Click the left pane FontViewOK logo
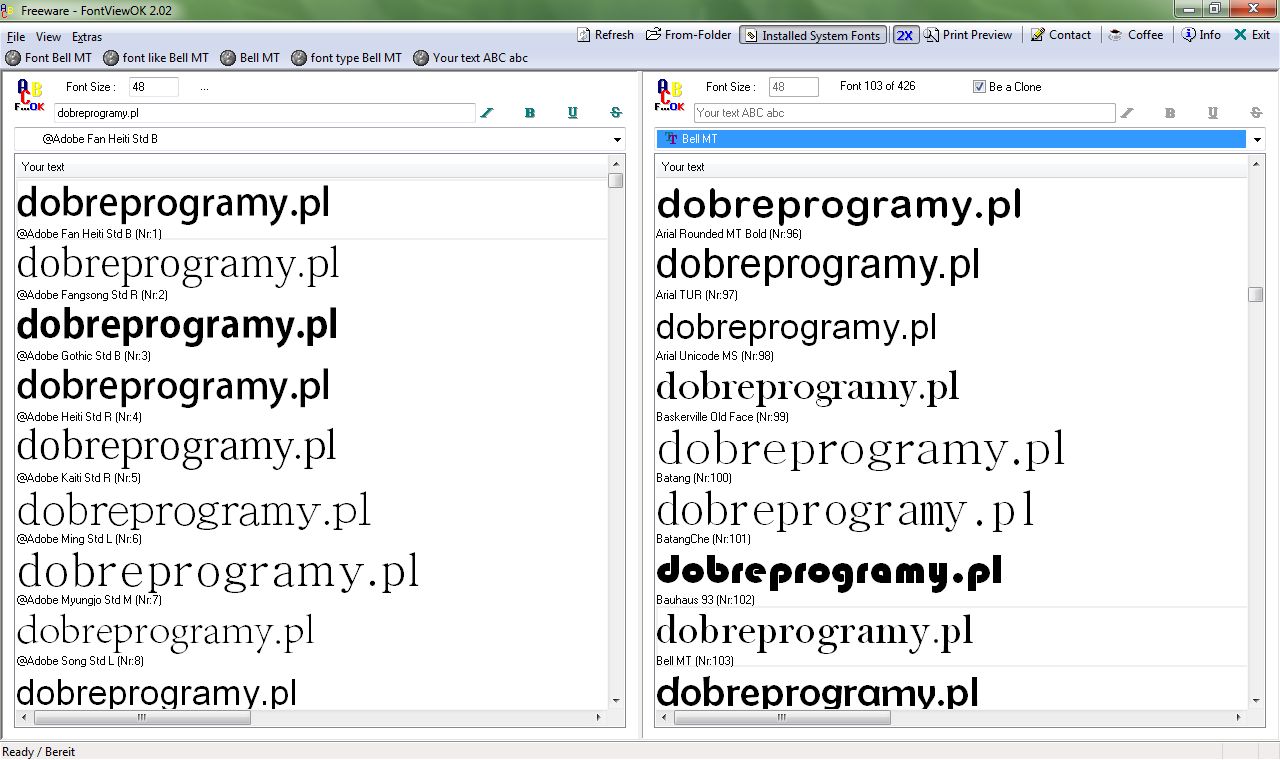The width and height of the screenshot is (1280, 760). coord(29,96)
